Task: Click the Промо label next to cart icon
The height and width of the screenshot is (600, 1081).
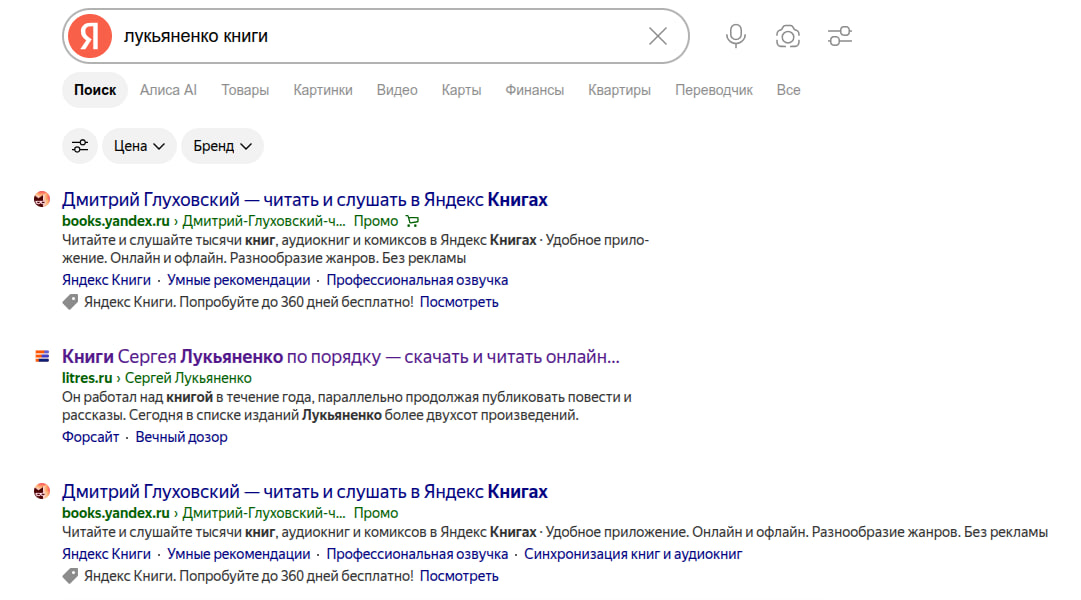Action: point(376,221)
